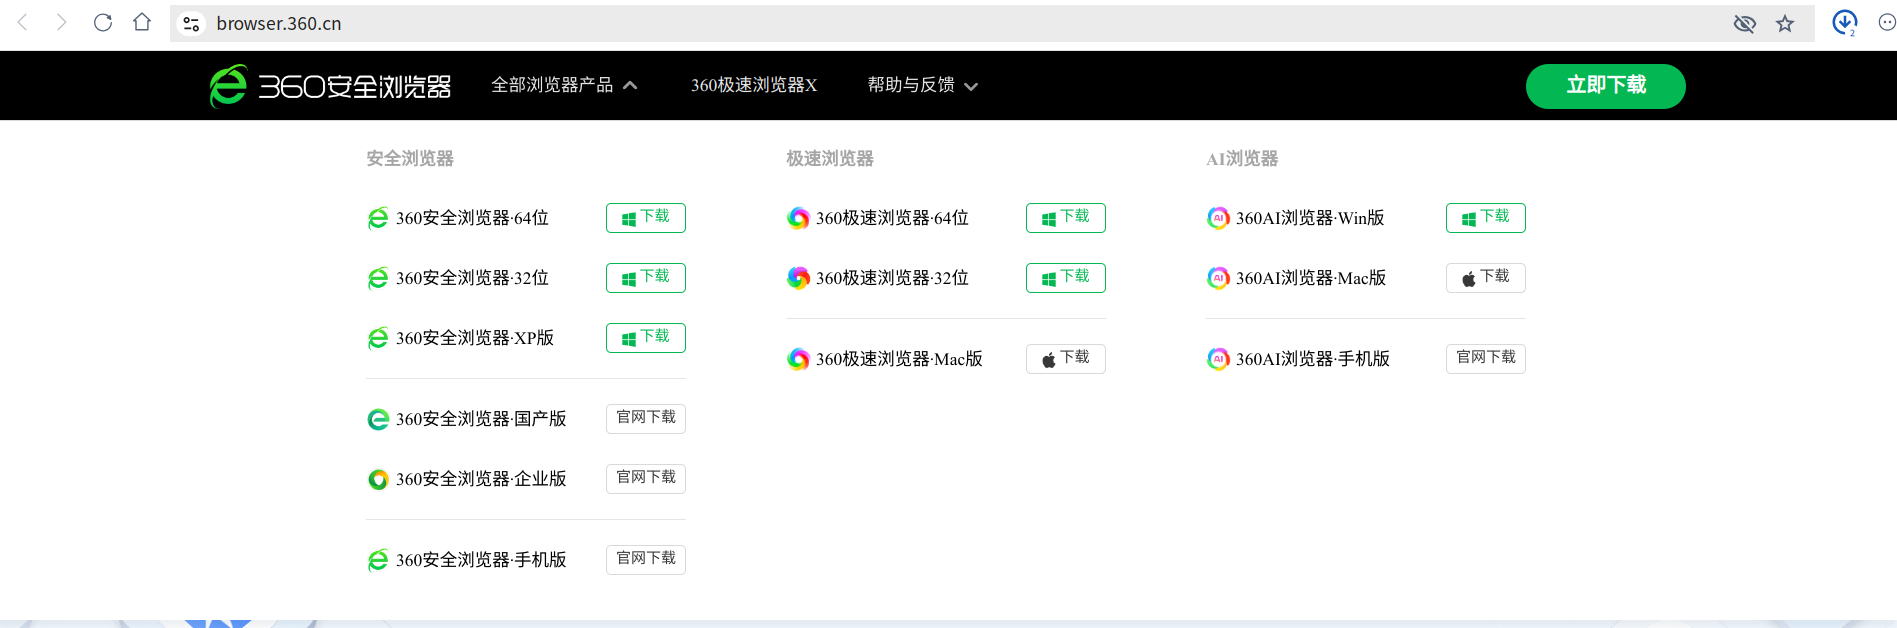This screenshot has height=628, width=1897.
Task: Expand the 帮助与反馈 dropdown
Action: (922, 85)
